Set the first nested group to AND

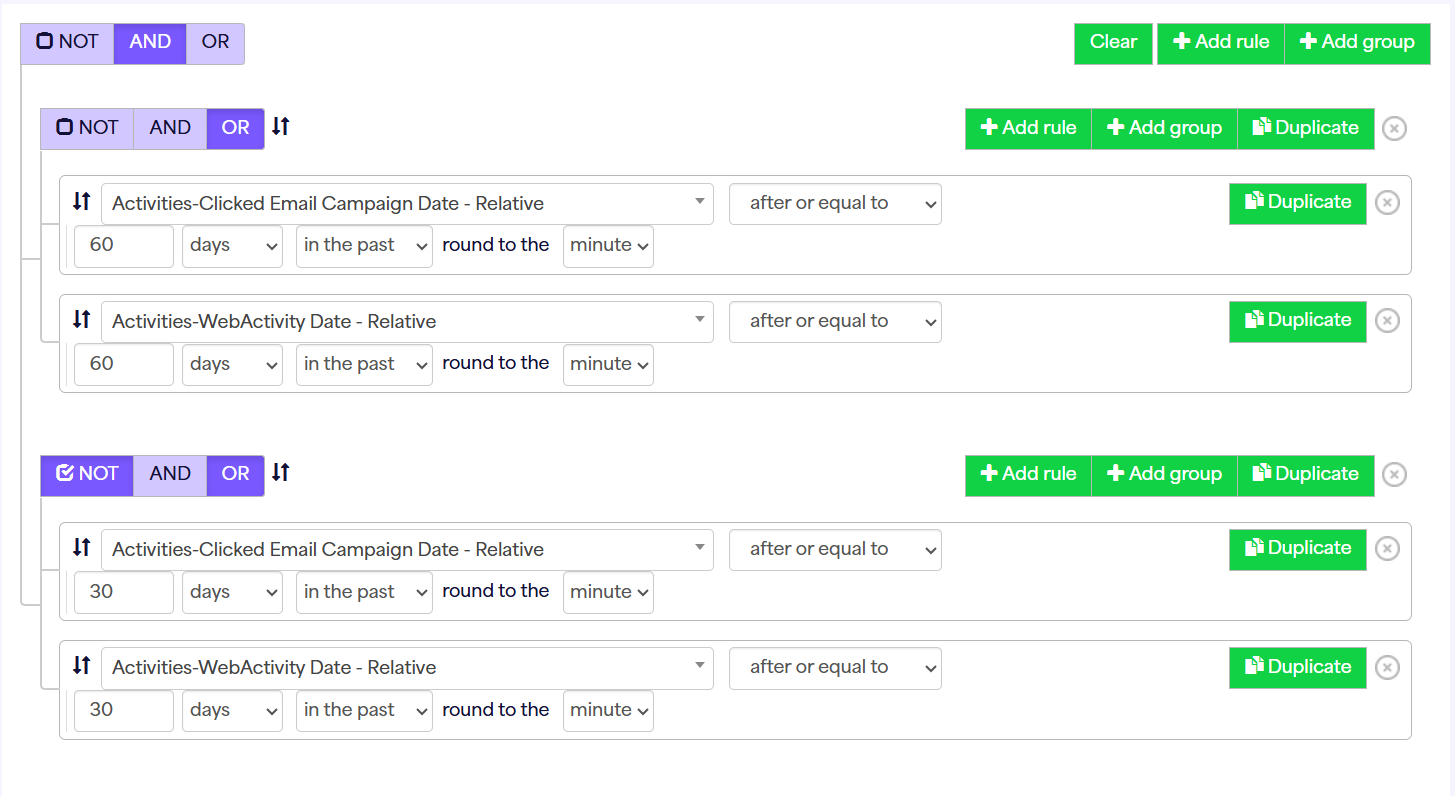pos(170,129)
